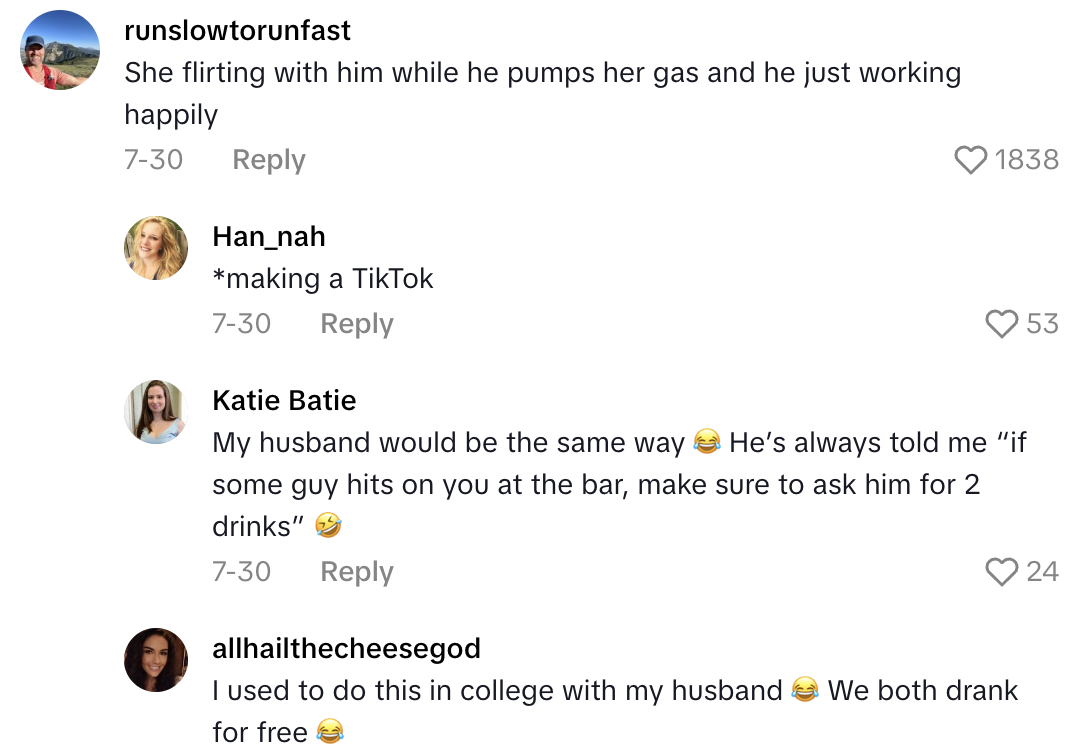Tap the laughing emoji in Katie Batie's comment
The image size is (1082, 756).
point(705,442)
